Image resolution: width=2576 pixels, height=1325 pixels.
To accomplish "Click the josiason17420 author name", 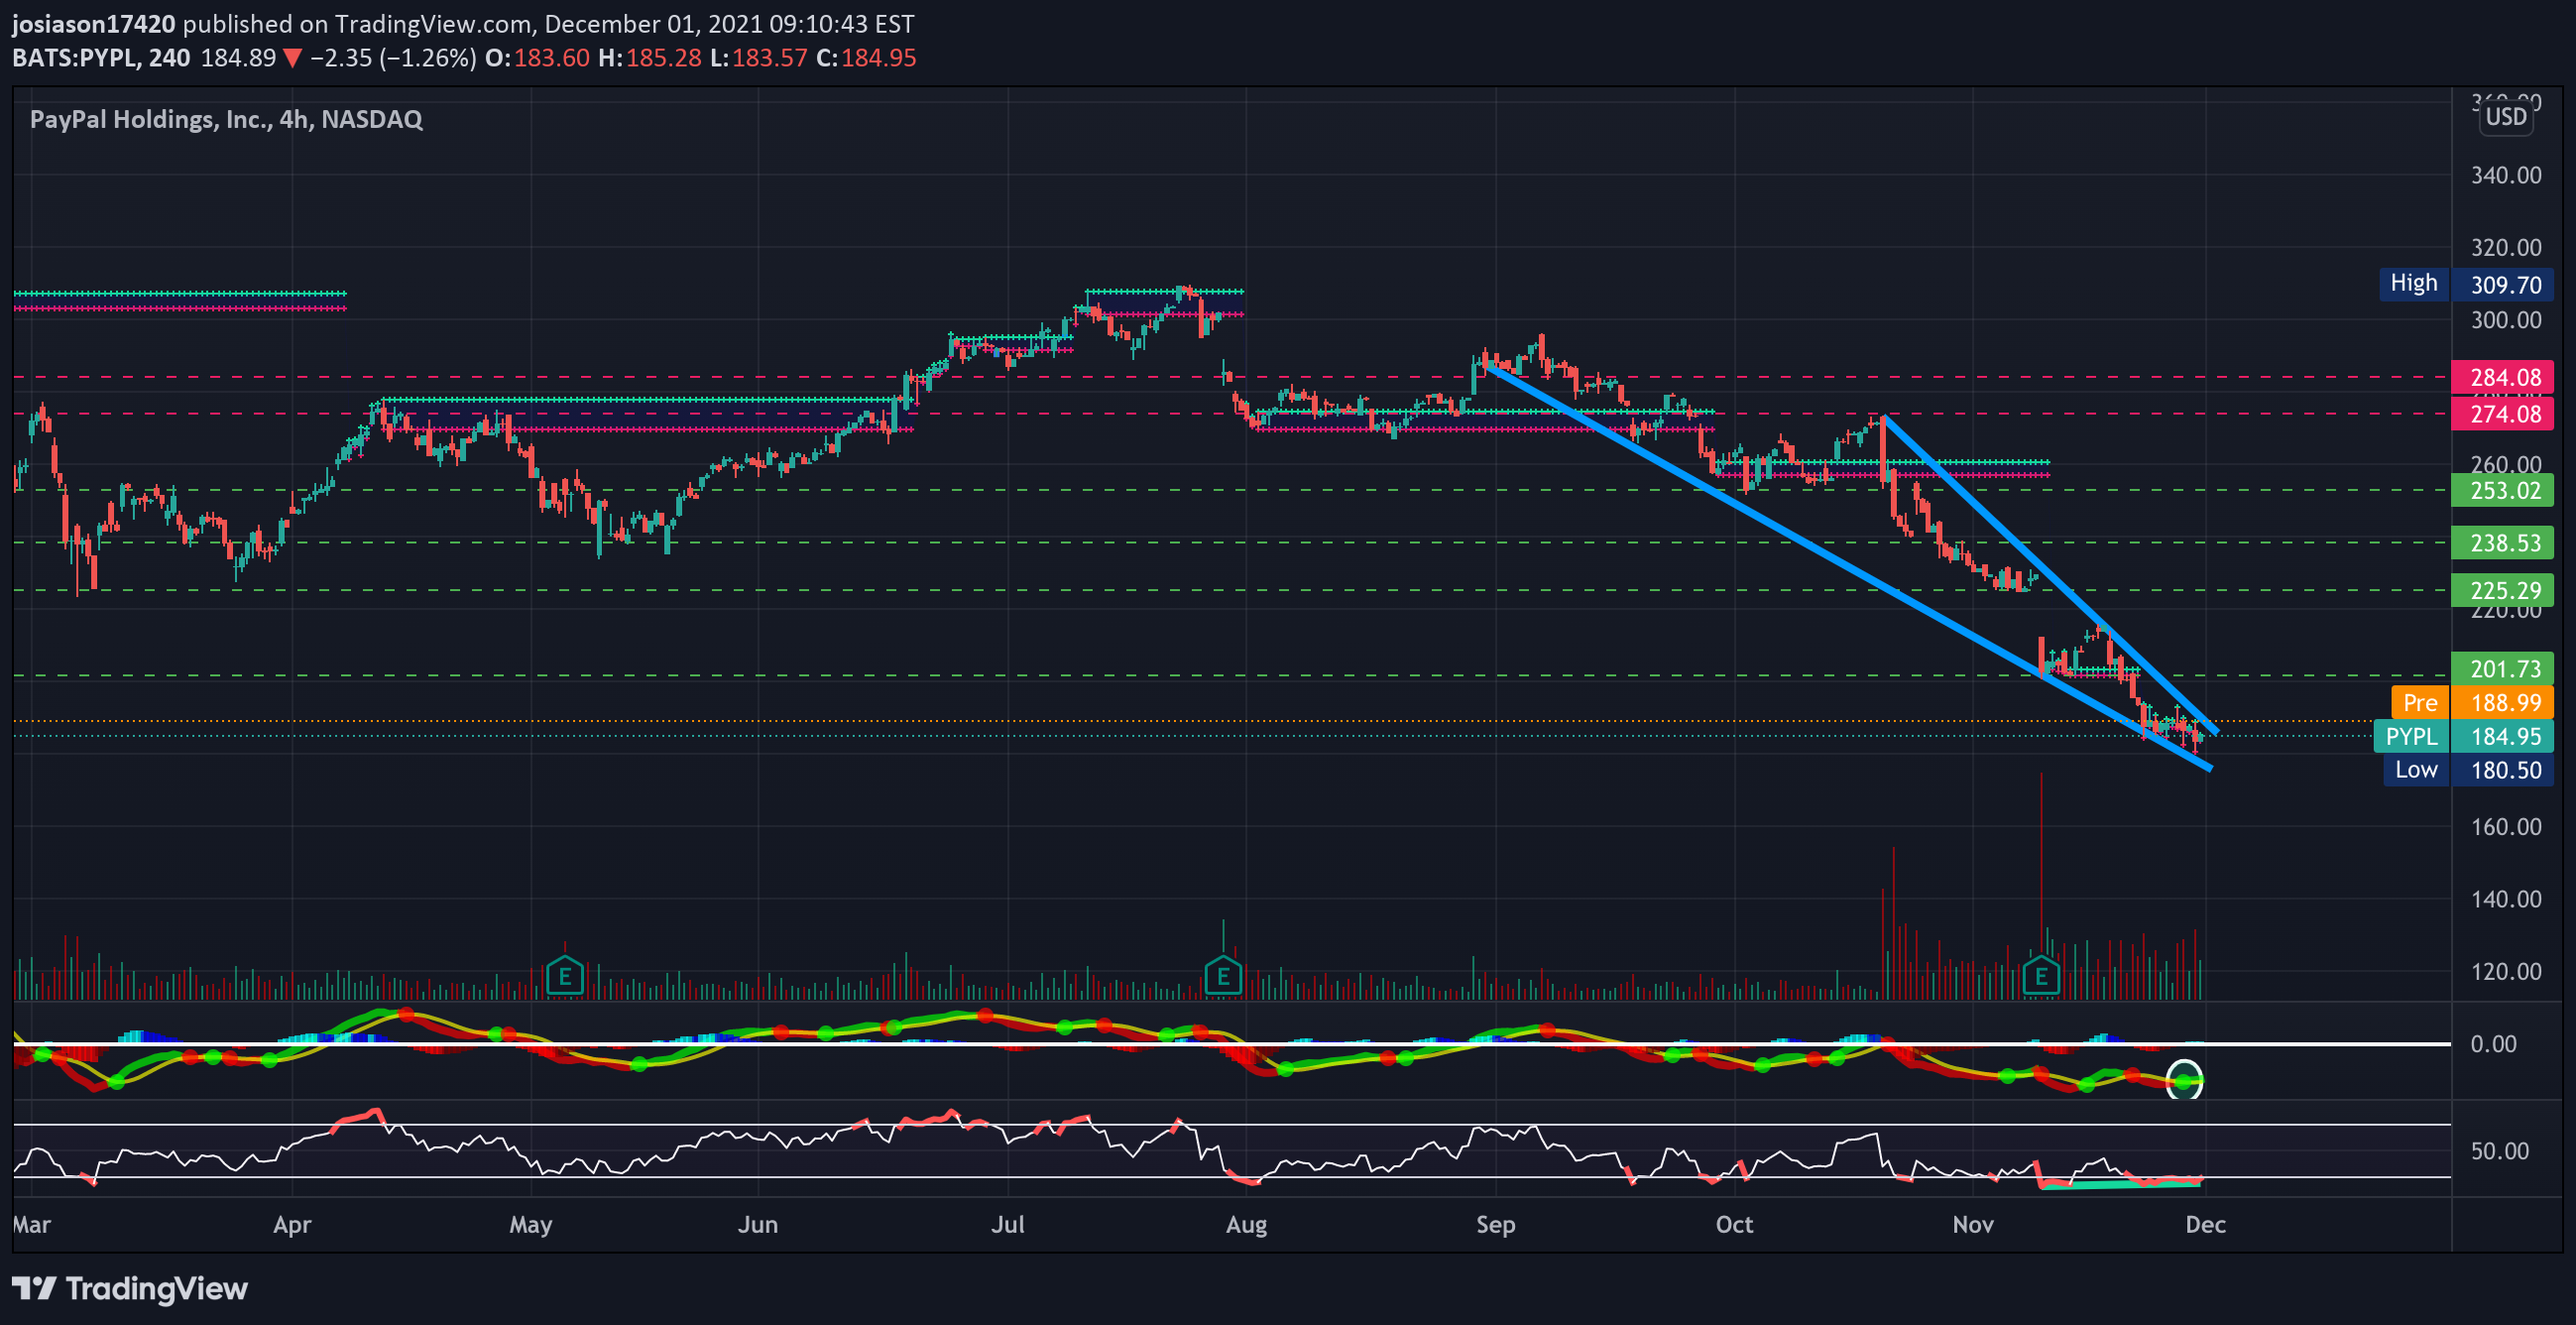I will click(94, 23).
